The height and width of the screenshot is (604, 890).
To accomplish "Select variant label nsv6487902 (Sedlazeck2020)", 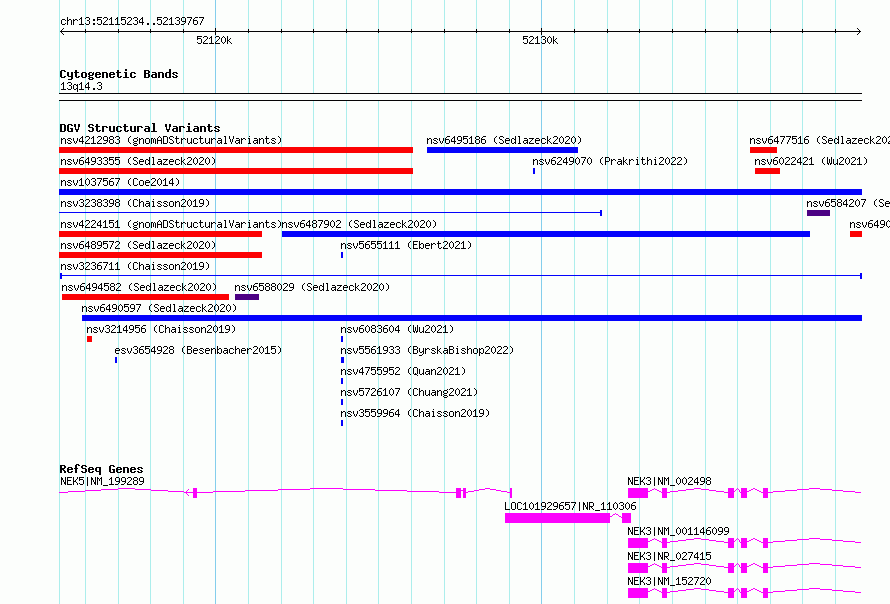I will coord(359,224).
